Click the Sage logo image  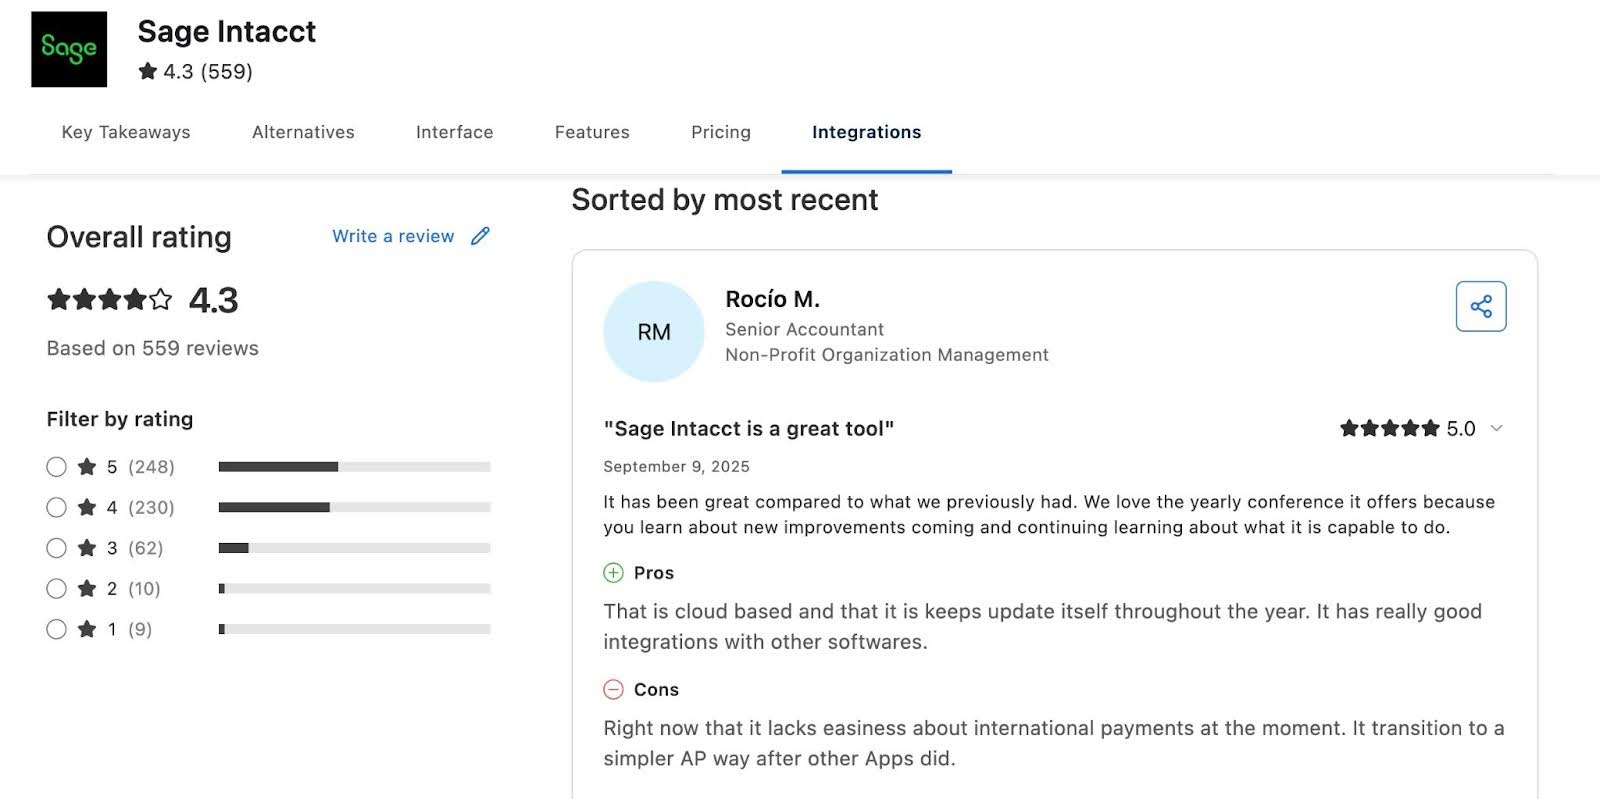coord(69,49)
